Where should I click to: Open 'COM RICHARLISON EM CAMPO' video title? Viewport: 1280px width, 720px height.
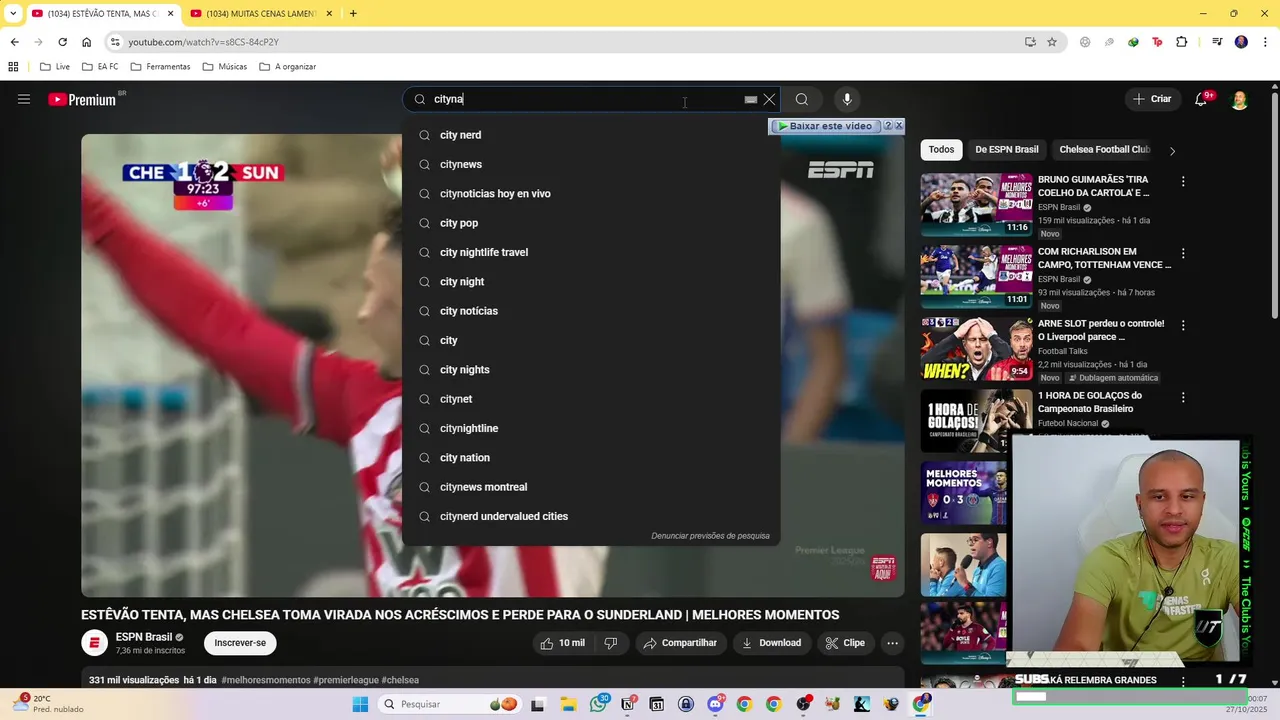coord(1104,258)
